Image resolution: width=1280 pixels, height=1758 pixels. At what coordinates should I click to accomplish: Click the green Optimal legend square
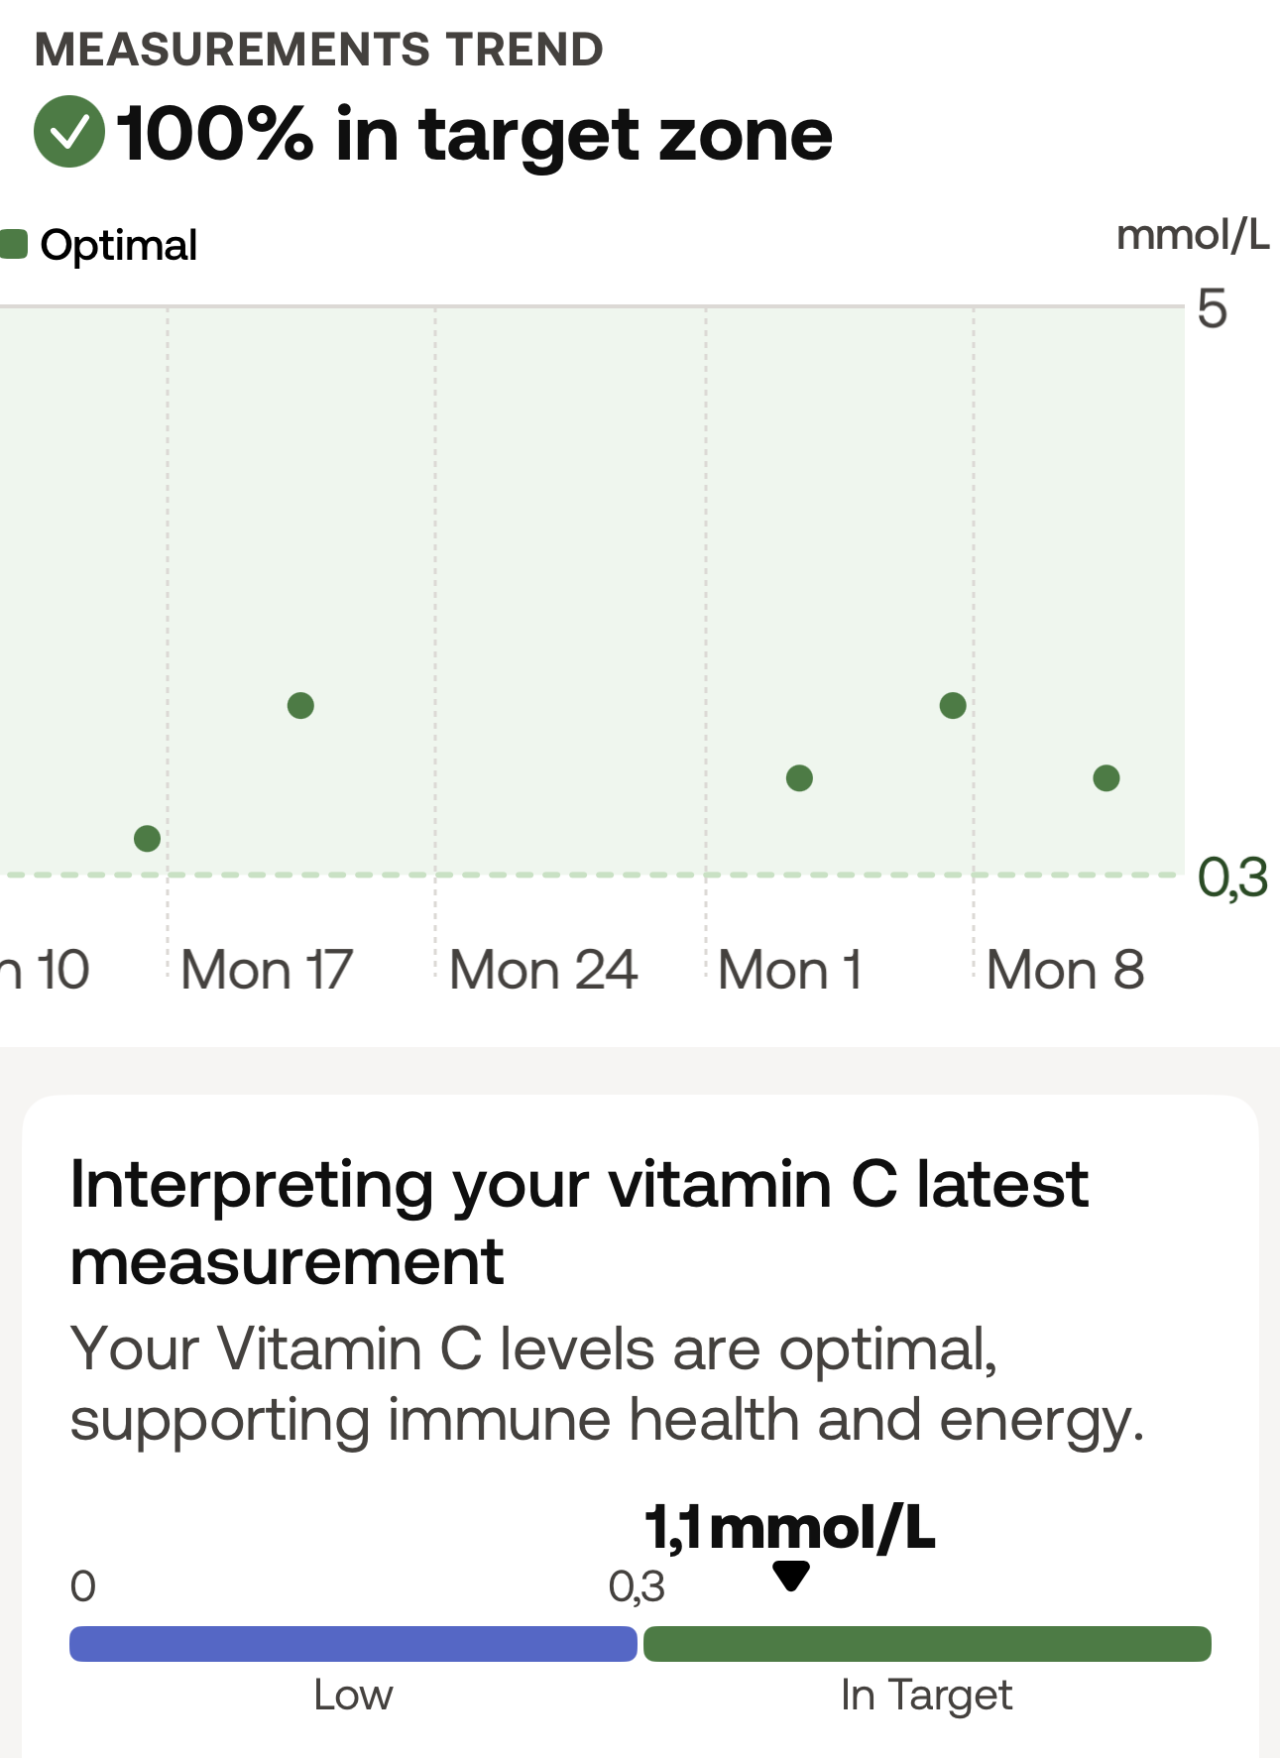[14, 245]
